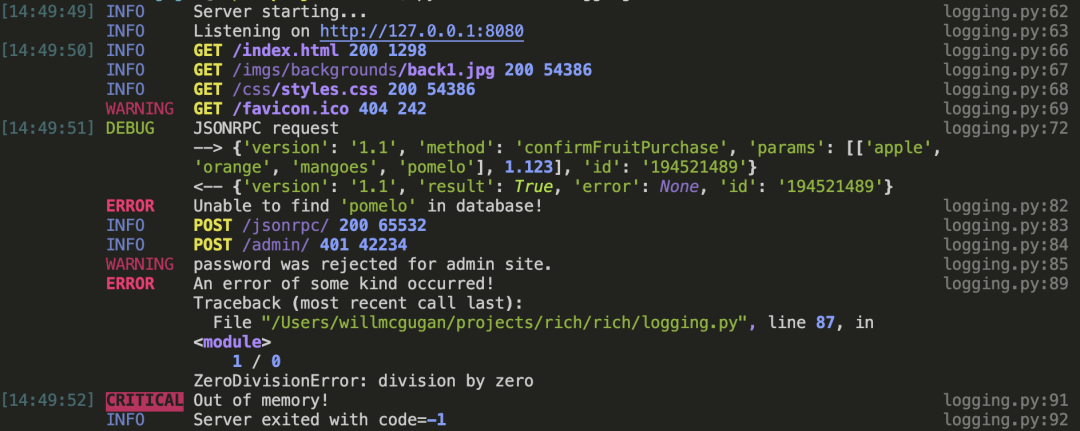Select the [14:49:50] timestamp

pyautogui.click(x=48, y=50)
